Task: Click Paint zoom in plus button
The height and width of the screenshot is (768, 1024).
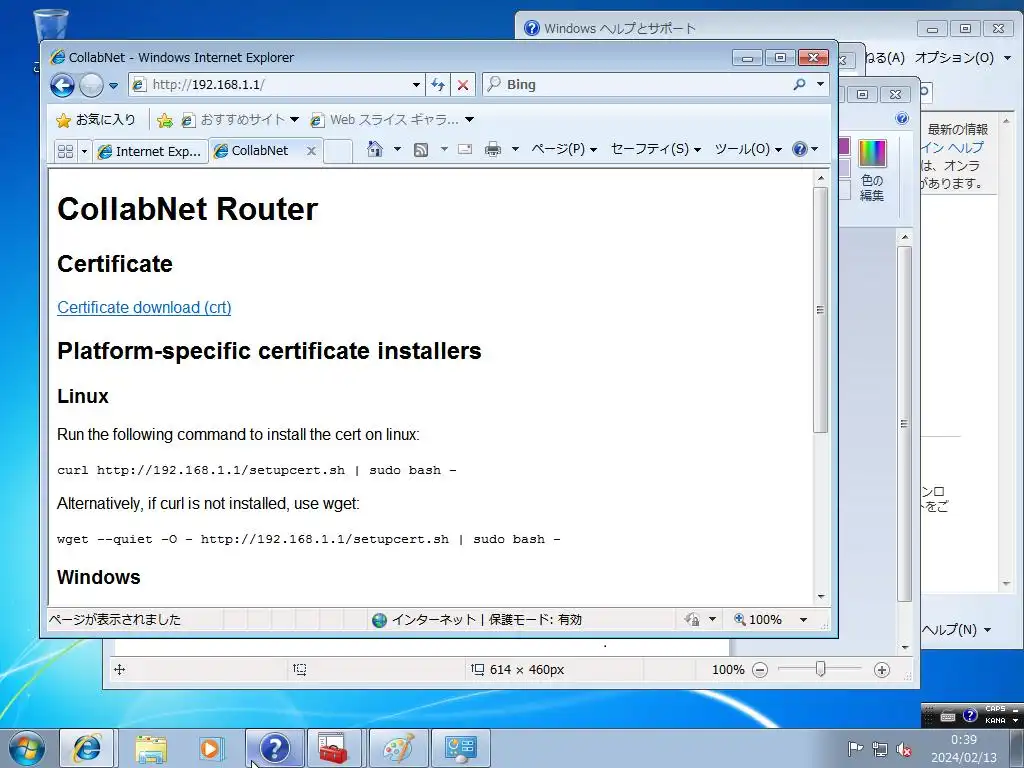Action: pos(882,670)
